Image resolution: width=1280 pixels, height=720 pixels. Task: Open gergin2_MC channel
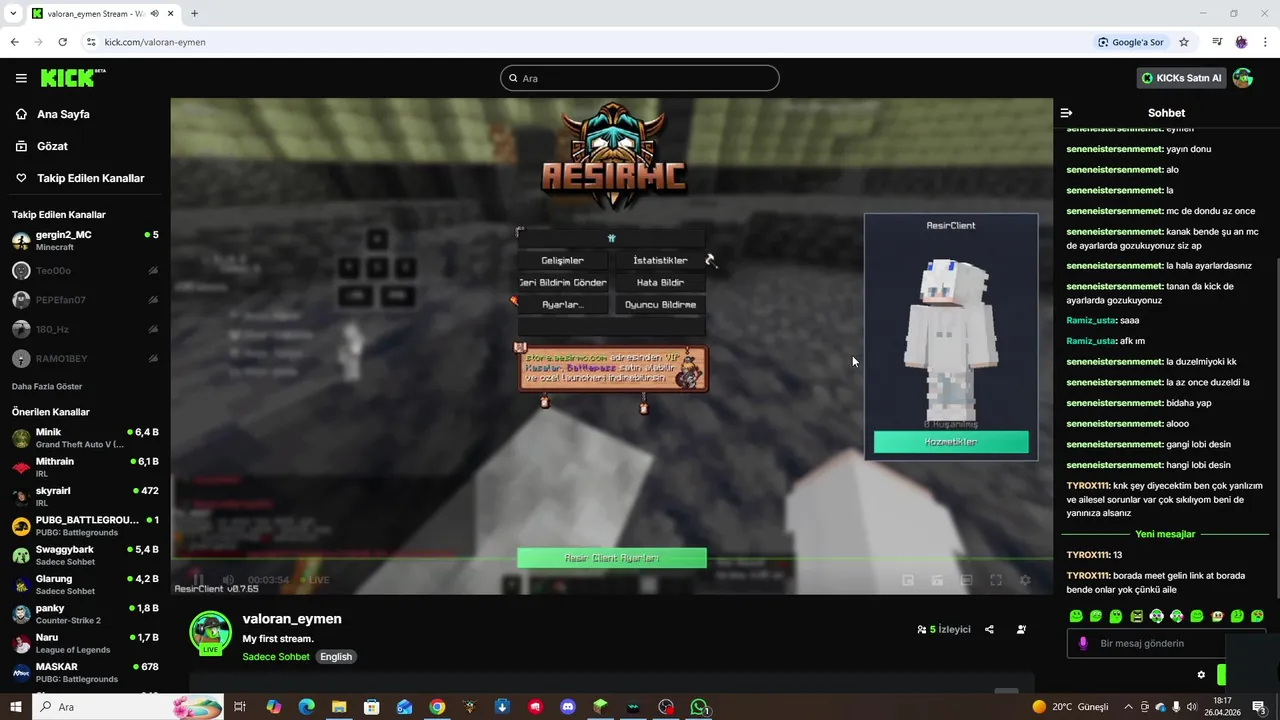point(85,241)
